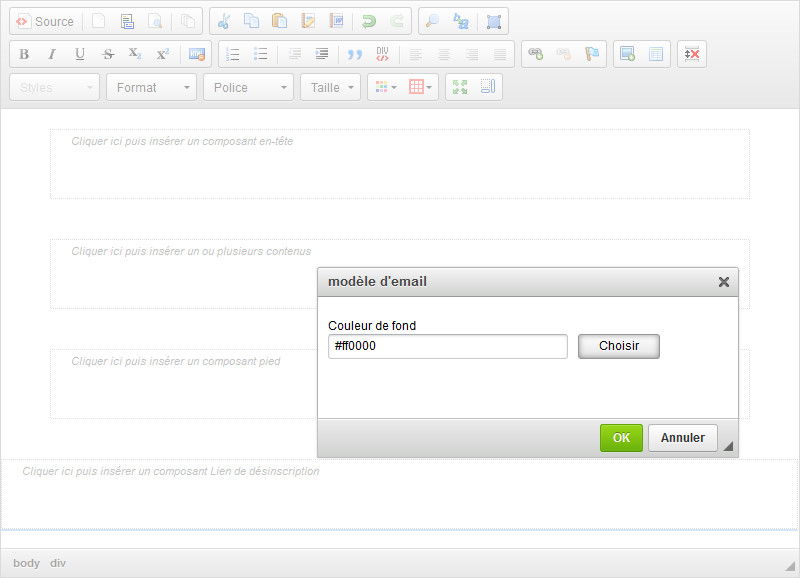
Task: Open the Police font dropdown
Action: tap(249, 87)
